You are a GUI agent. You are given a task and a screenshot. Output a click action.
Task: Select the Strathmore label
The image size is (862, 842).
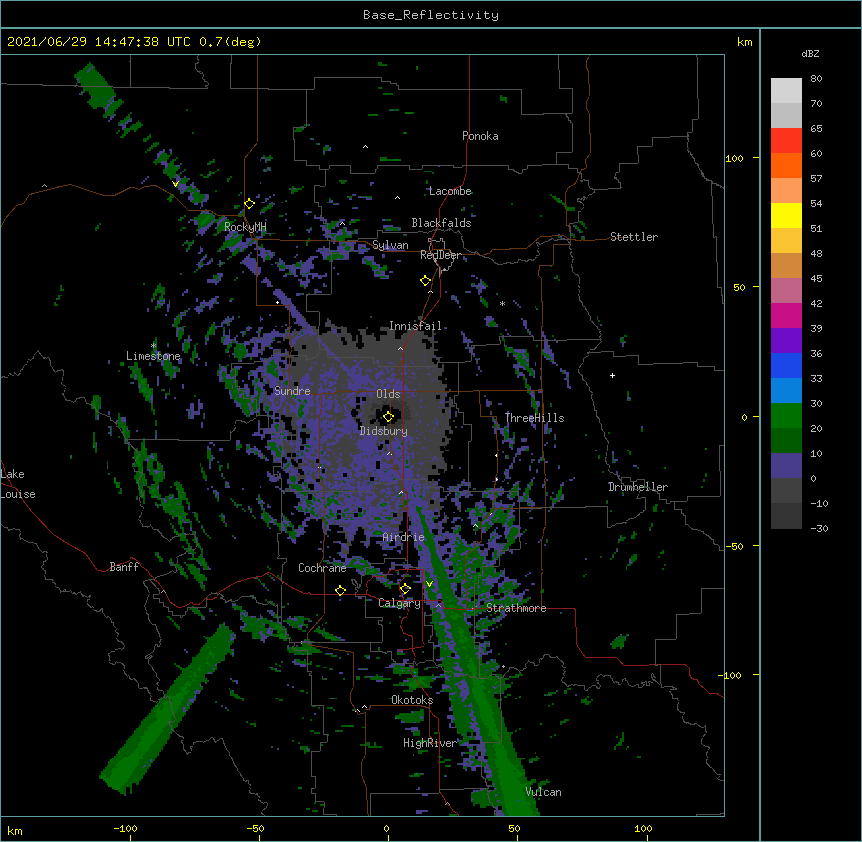coord(516,608)
